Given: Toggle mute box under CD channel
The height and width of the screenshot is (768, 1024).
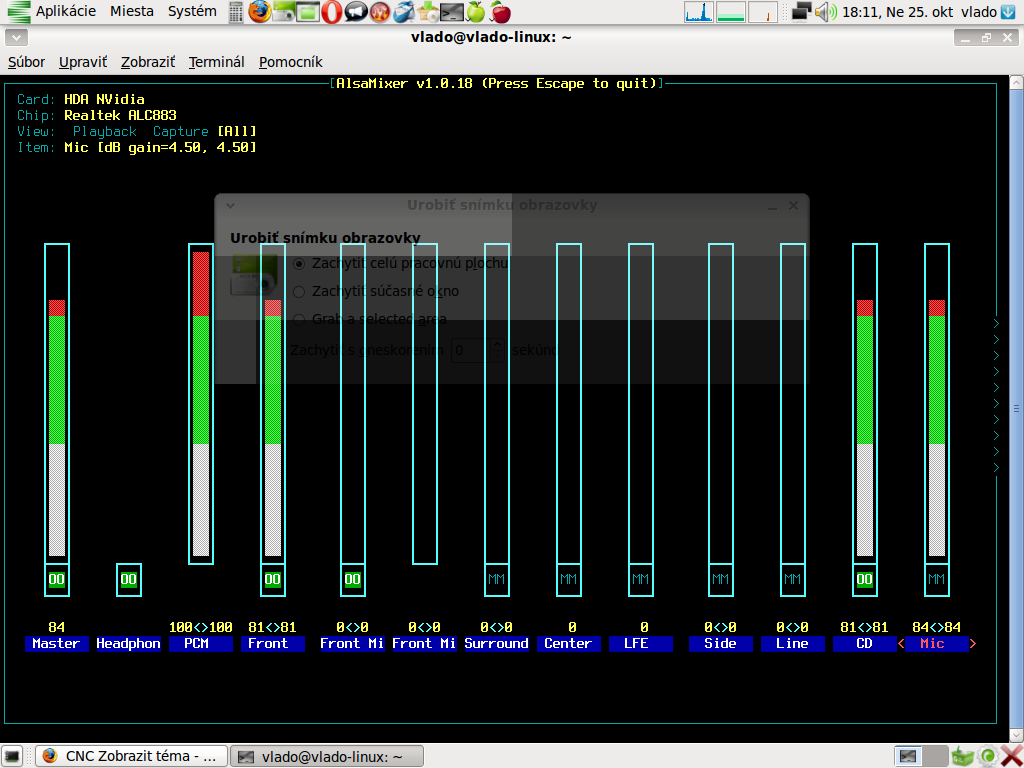Looking at the screenshot, I should pyautogui.click(x=865, y=579).
